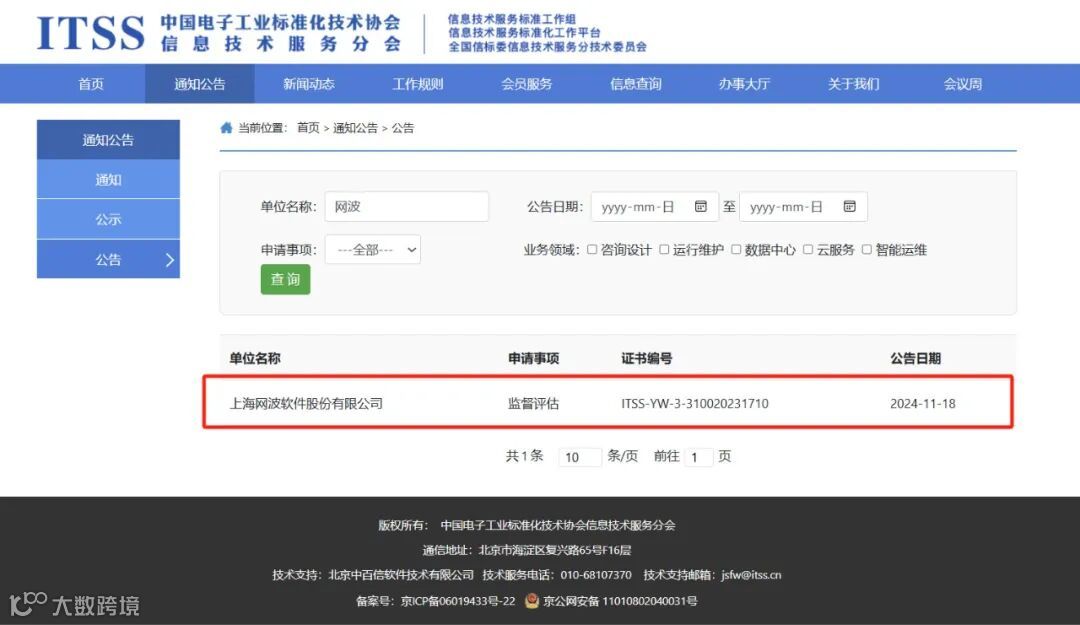The height and width of the screenshot is (625, 1080).
Task: Check the 智能运维 checkbox
Action: [866, 249]
